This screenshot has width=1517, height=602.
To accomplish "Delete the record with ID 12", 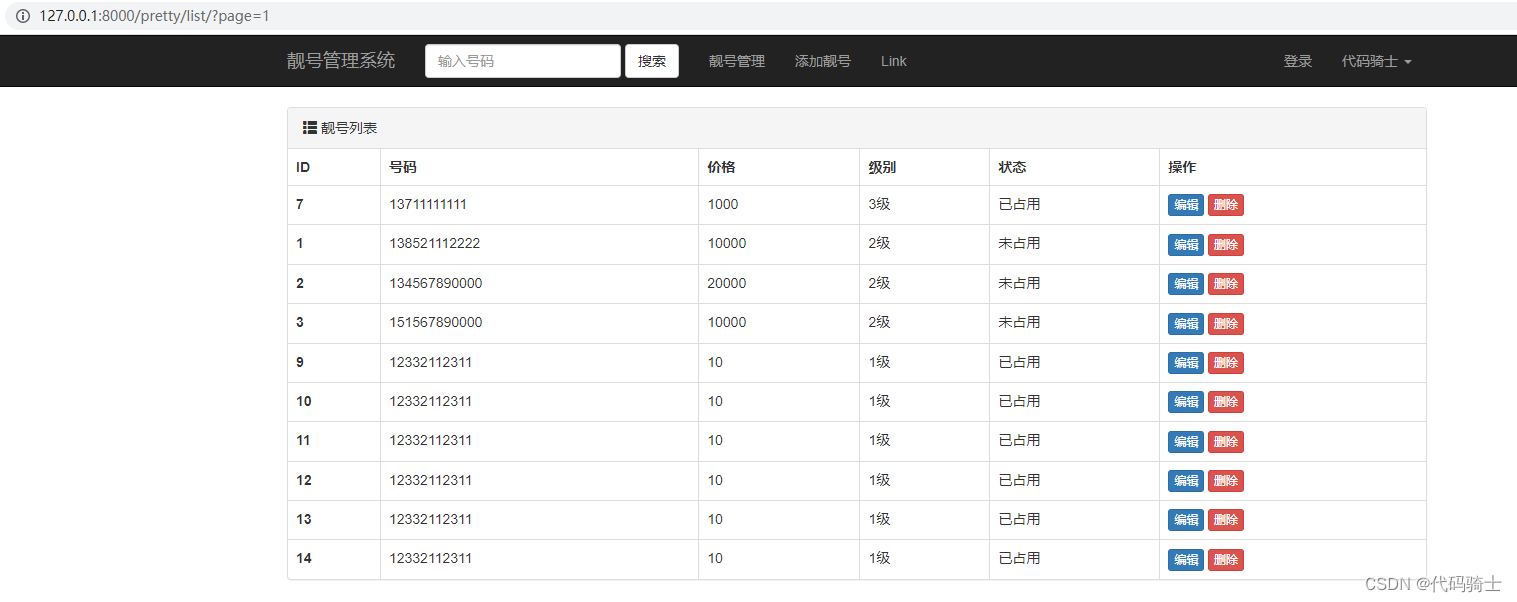I will (x=1225, y=480).
